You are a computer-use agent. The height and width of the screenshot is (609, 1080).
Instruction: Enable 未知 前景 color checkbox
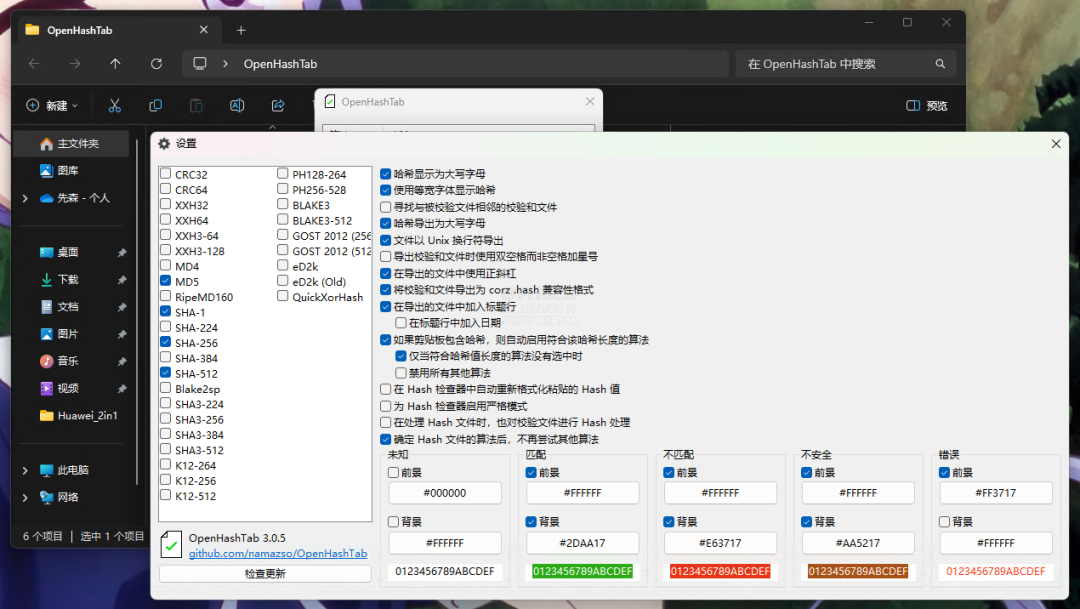[393, 473]
